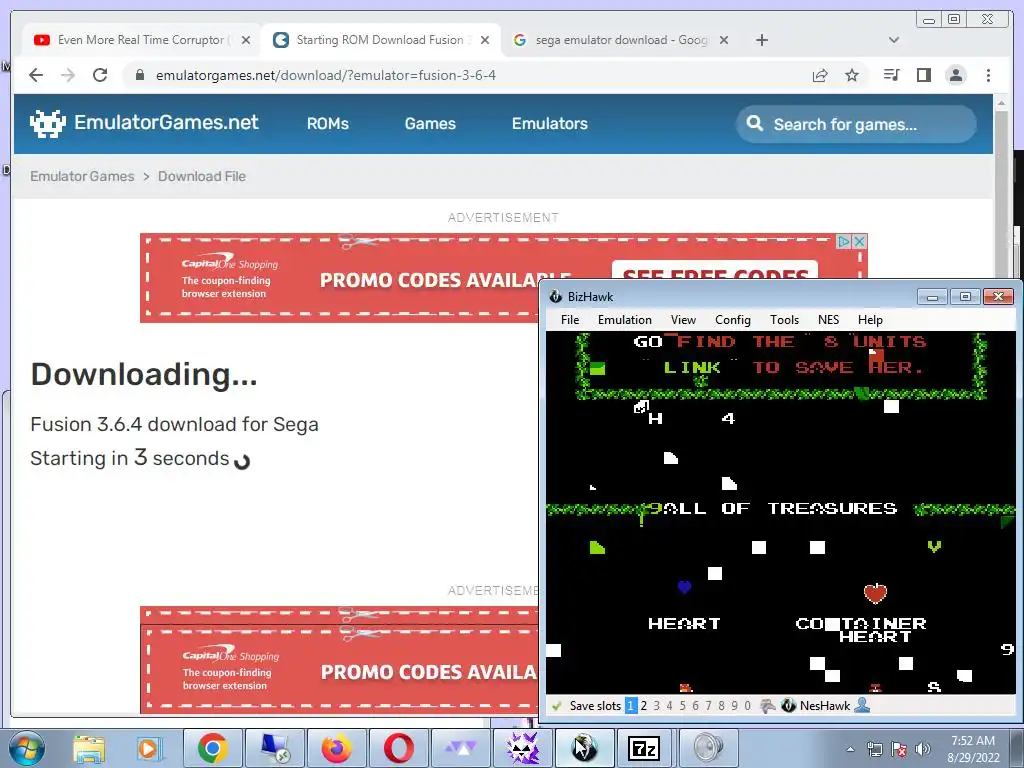Expand Chrome tab search chevron
Screen dimensions: 1024x768
[x=894, y=40]
